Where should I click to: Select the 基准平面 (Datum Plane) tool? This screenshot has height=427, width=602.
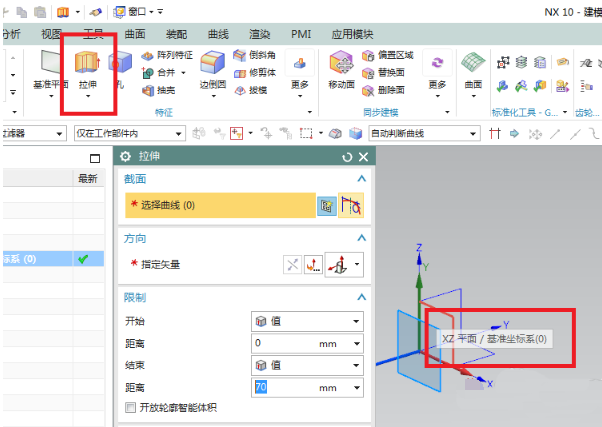coord(50,66)
